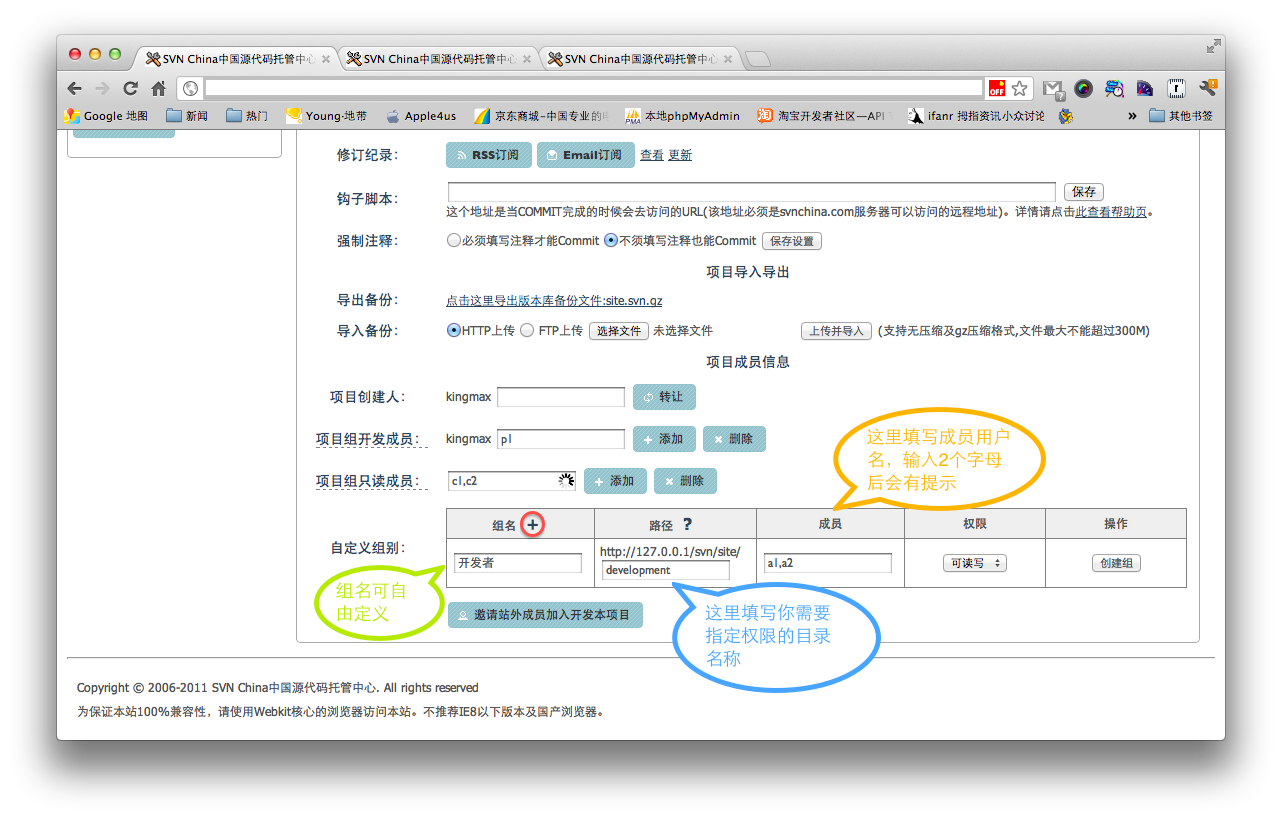This screenshot has width=1282, height=819.
Task: Open the Google 地图 bookmark
Action: (x=107, y=116)
